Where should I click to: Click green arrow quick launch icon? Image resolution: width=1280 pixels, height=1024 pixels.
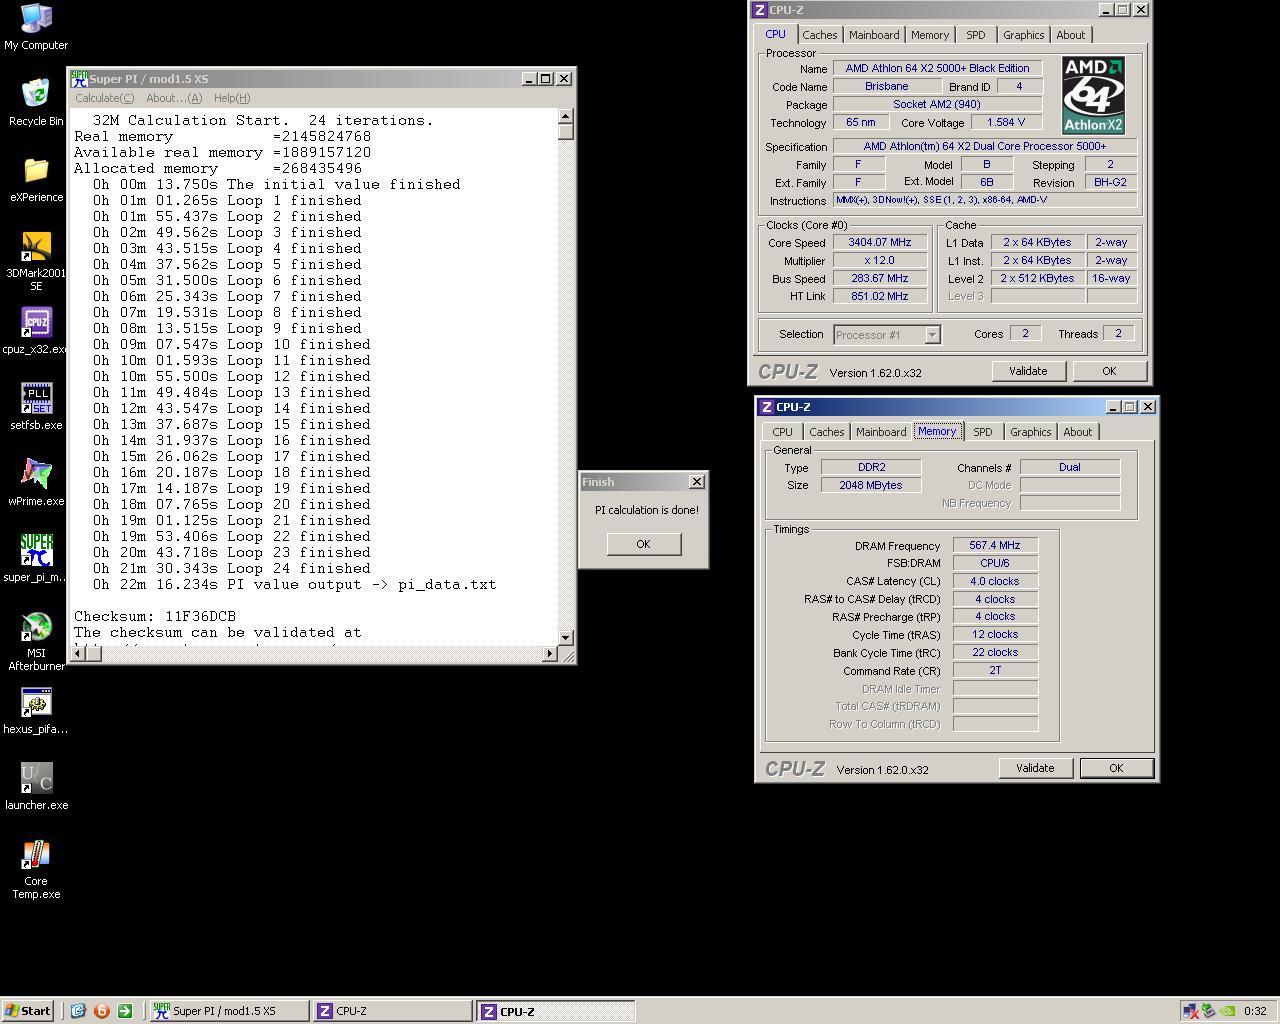click(125, 1011)
